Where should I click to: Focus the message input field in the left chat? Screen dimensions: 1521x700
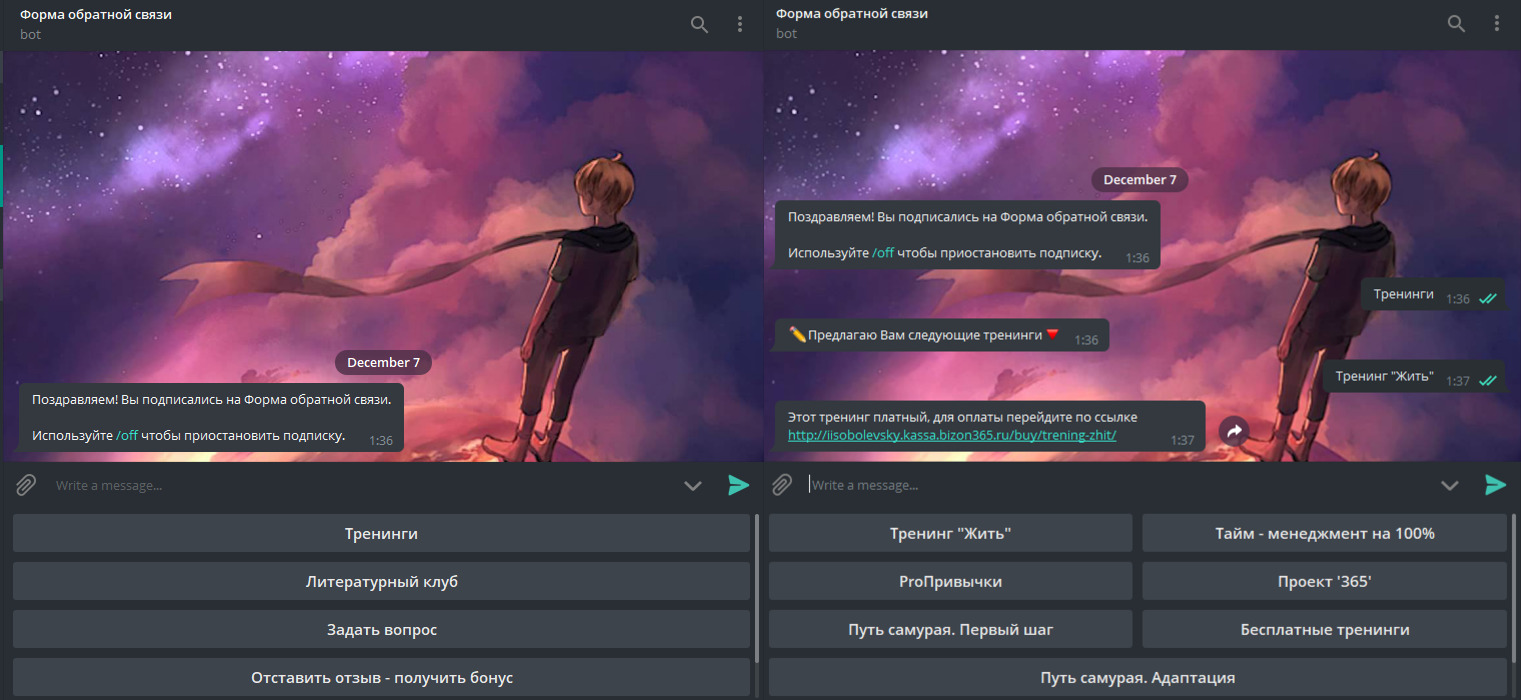360,486
